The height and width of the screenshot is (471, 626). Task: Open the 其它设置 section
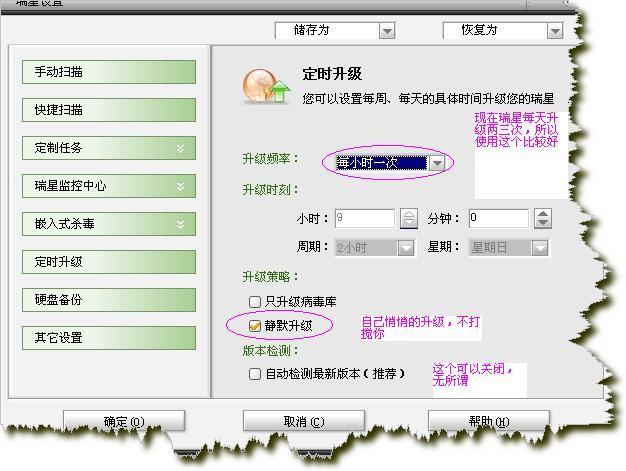tap(109, 338)
